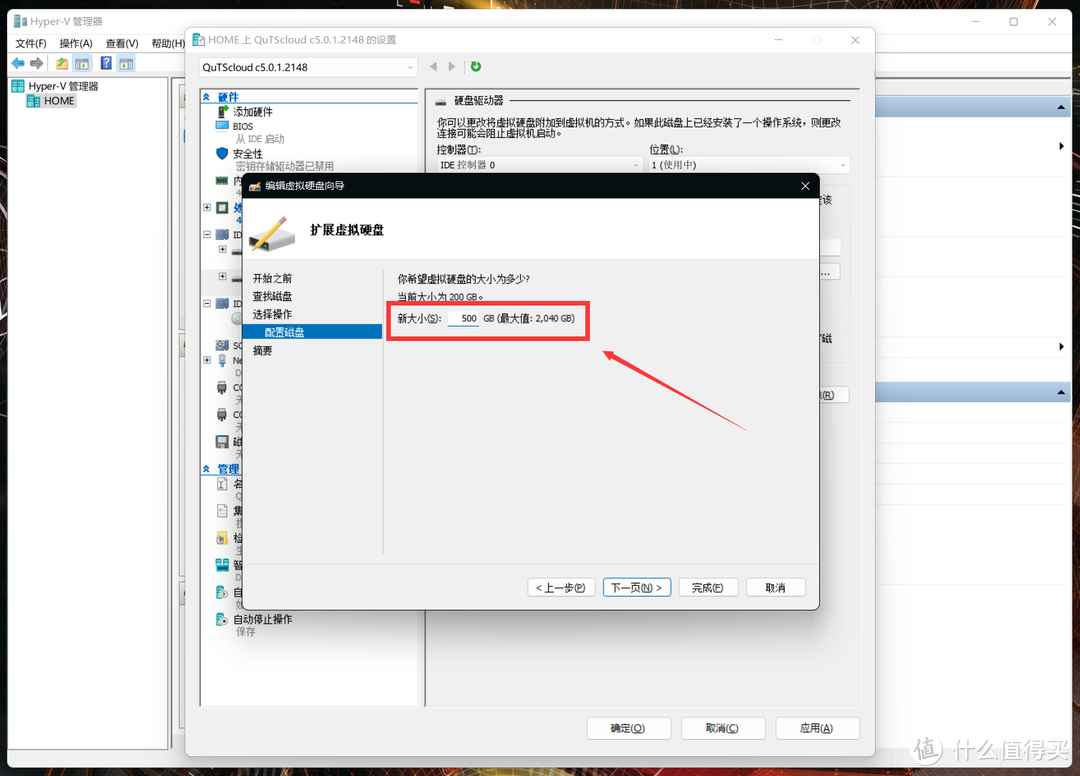This screenshot has height=776, width=1080.
Task: Open 操作(A) menu
Action: pos(76,43)
